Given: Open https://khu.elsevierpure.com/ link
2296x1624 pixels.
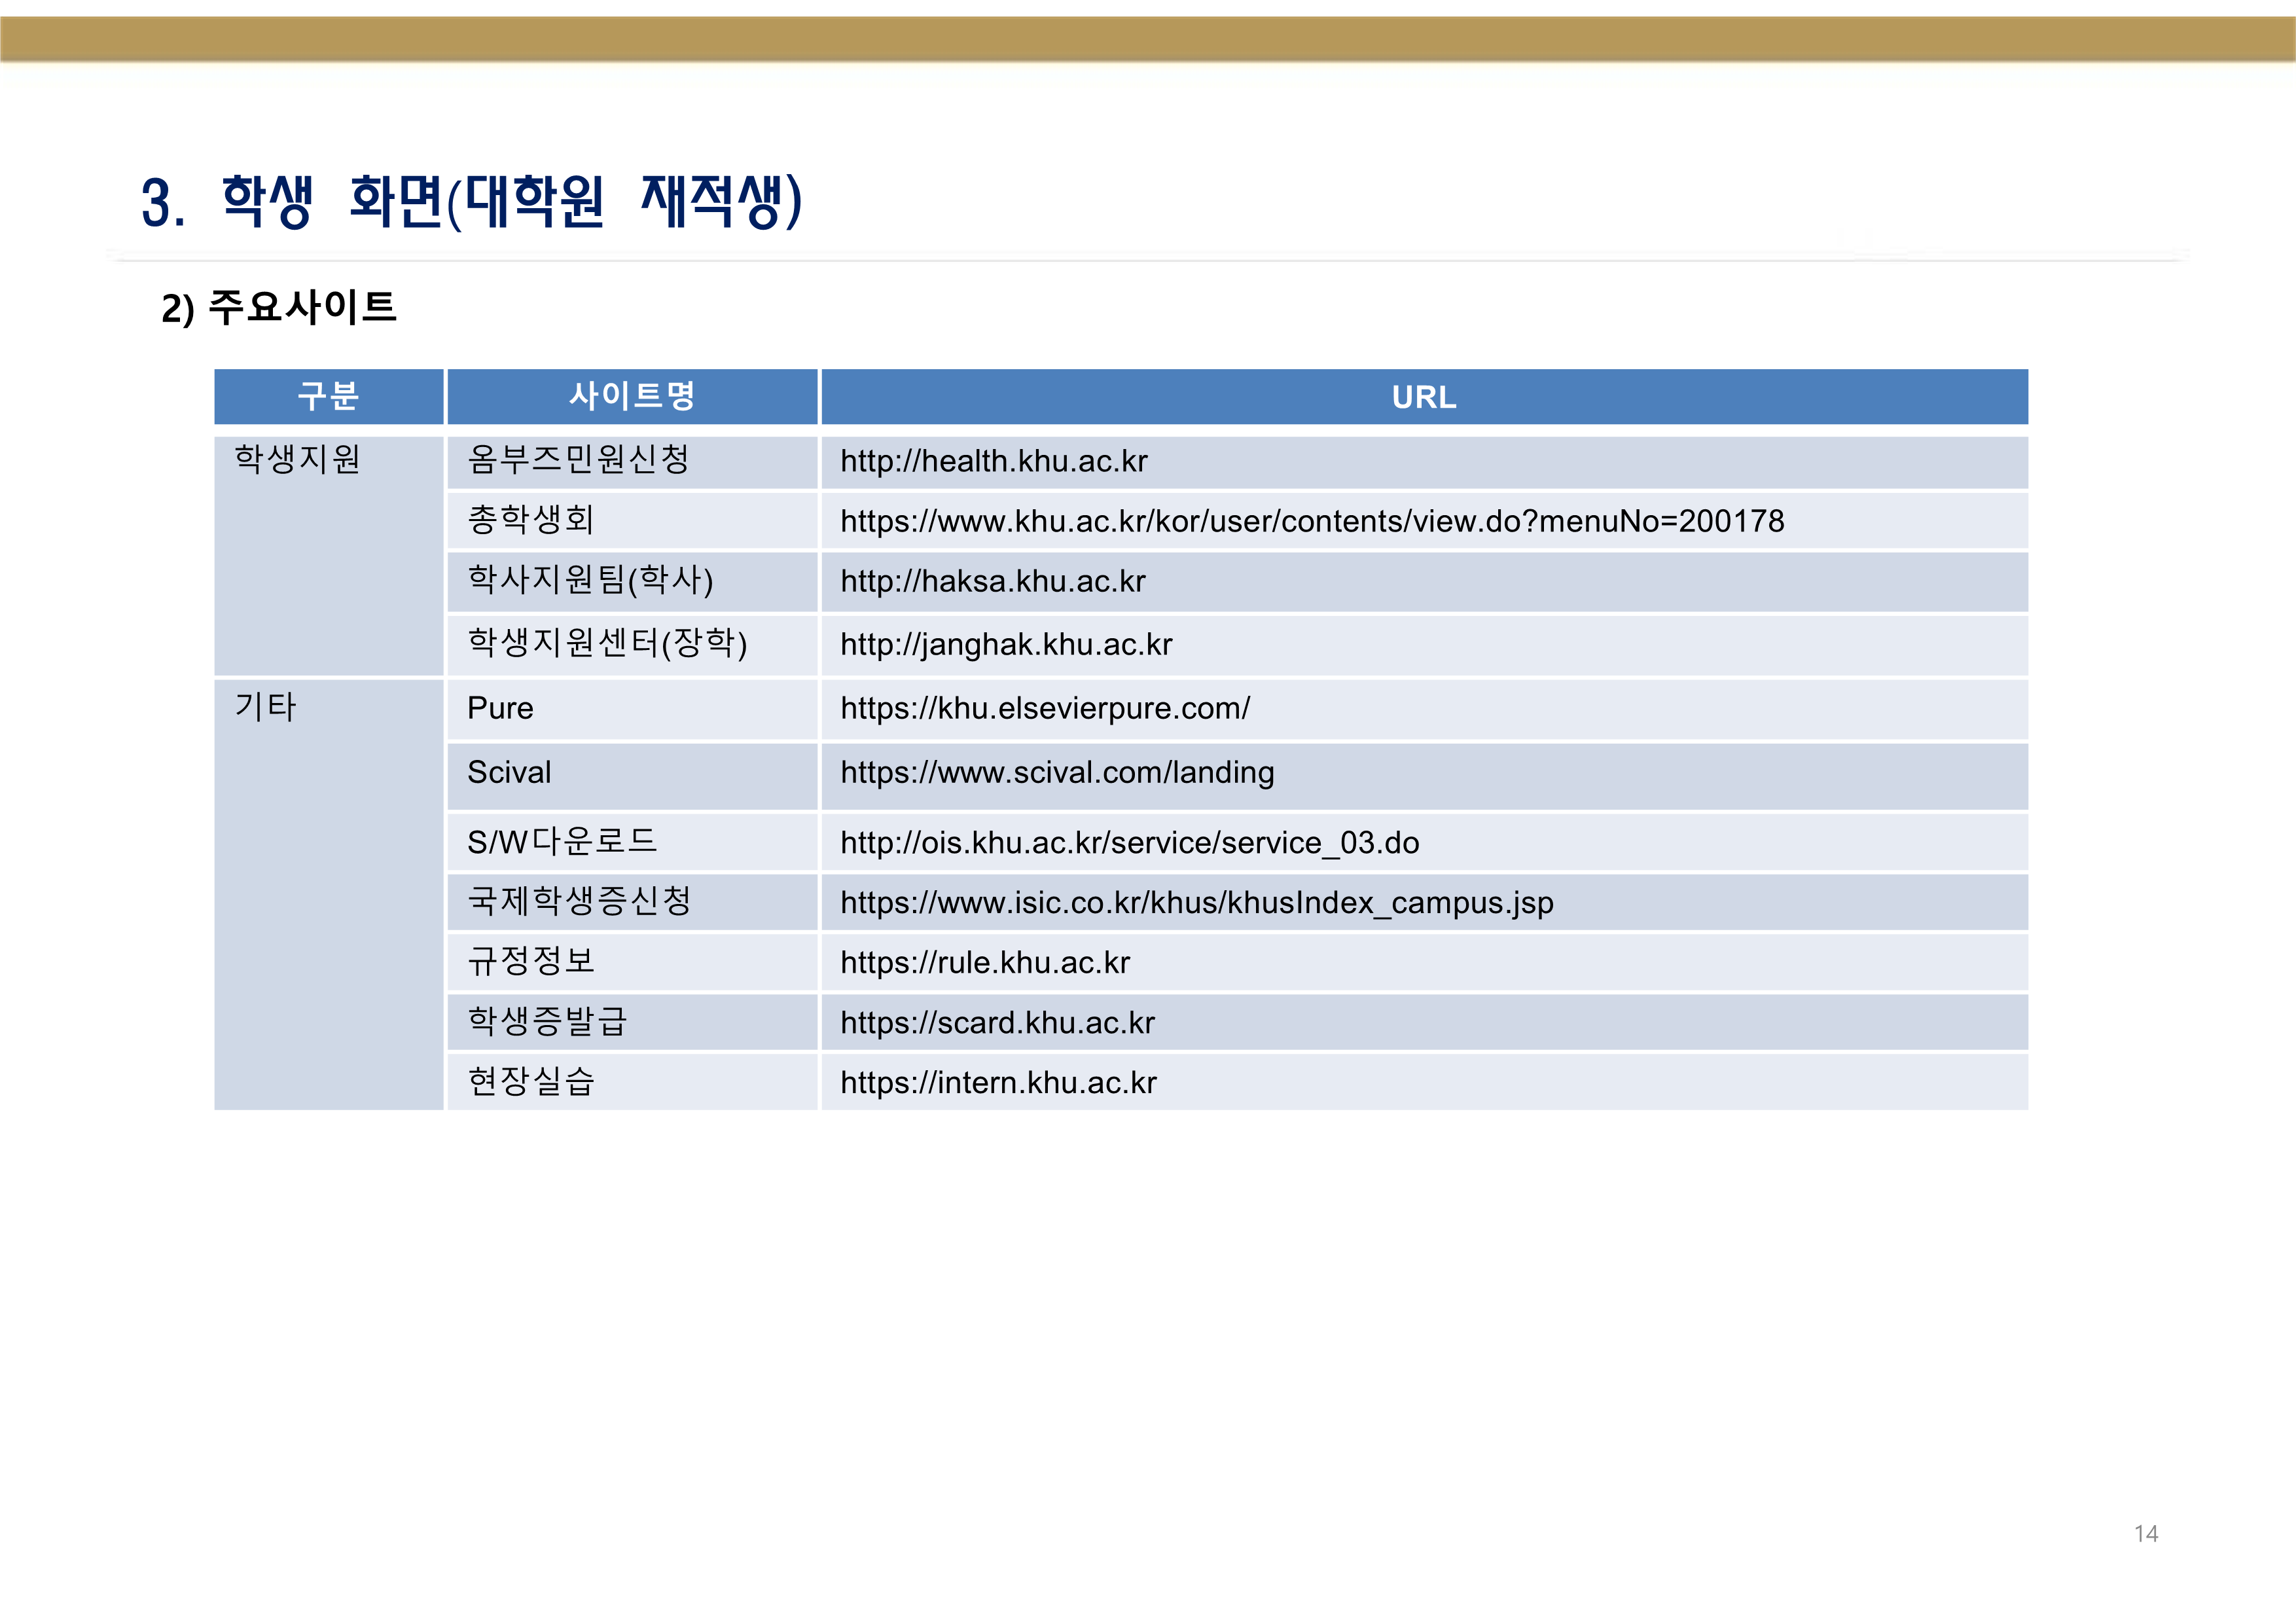Looking at the screenshot, I should 1045,708.
